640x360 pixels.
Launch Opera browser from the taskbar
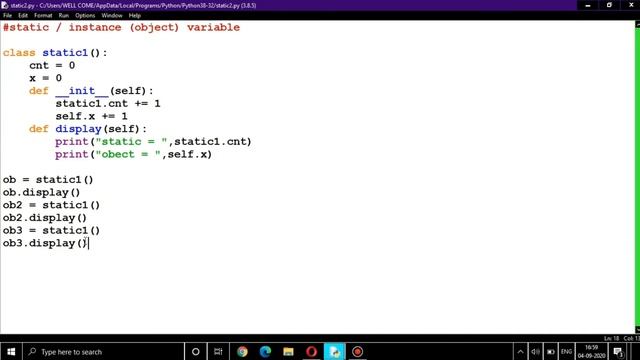311,351
